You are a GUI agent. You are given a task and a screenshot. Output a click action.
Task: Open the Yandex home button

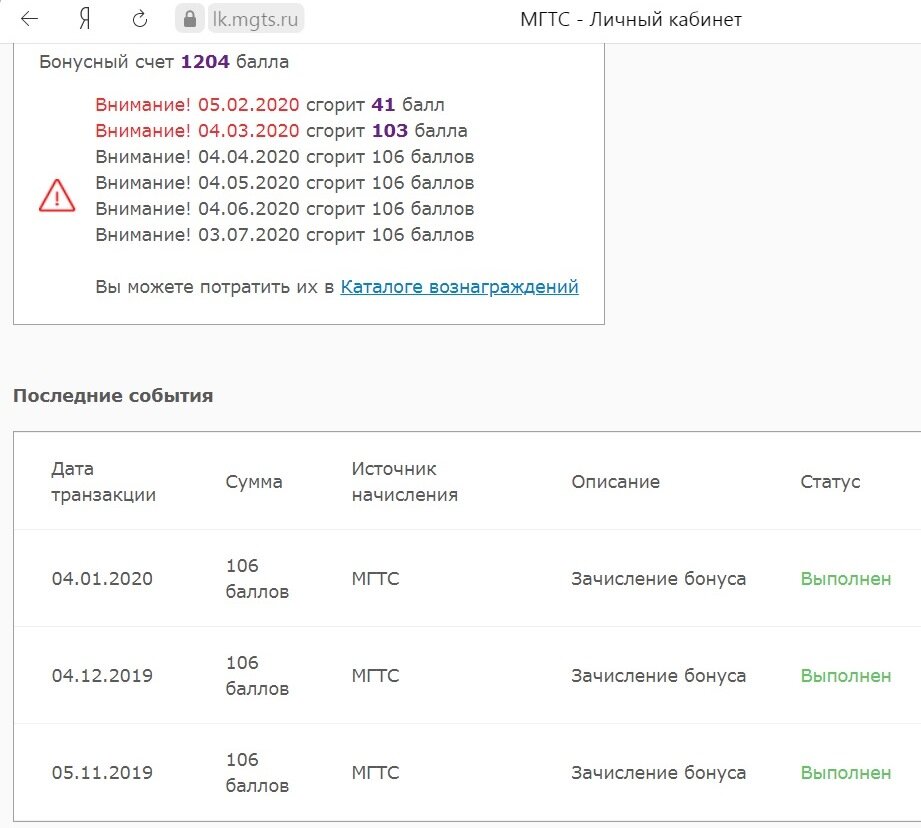pyautogui.click(x=85, y=19)
